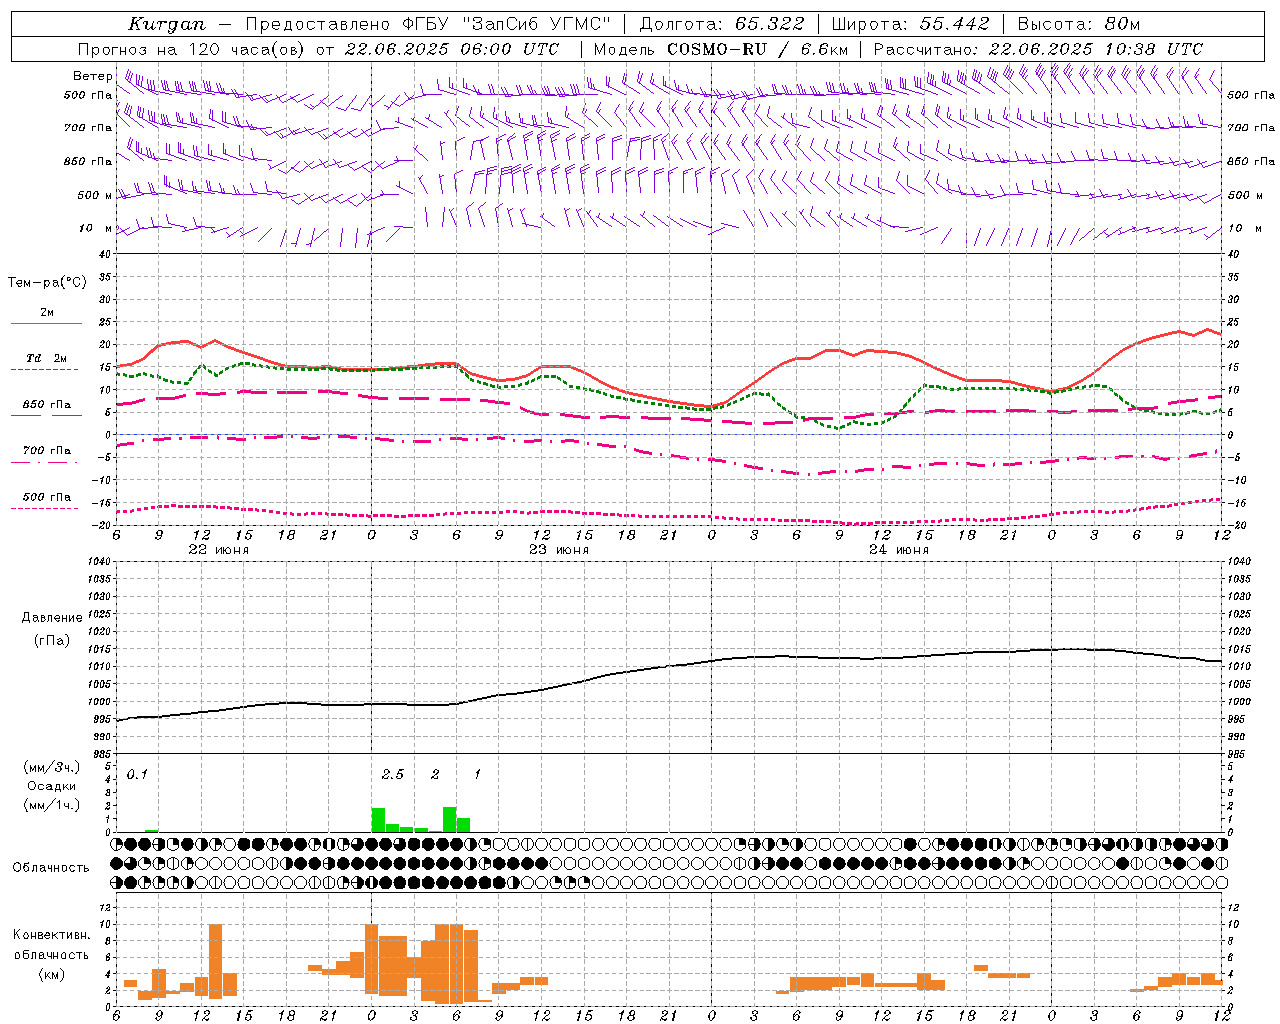1280x1024 pixels.
Task: Click the (мм/3ч.) precipitation unit label
Action: click(51, 767)
